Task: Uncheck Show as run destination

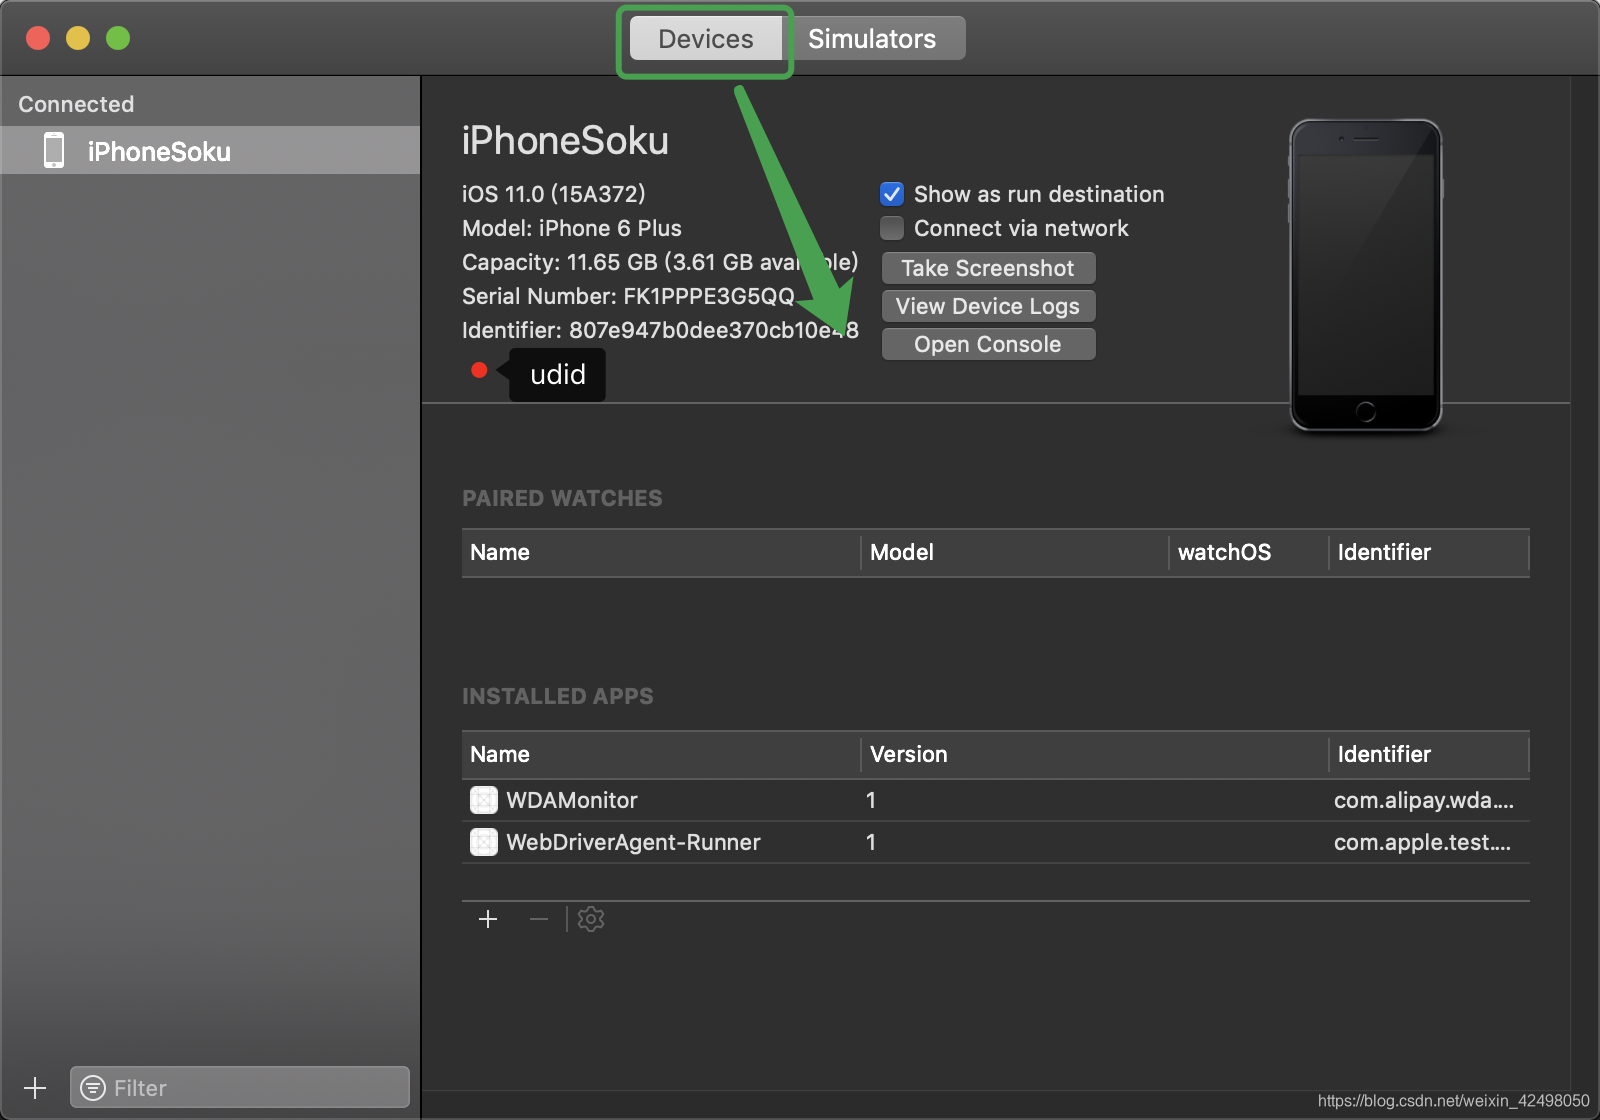Action: [892, 194]
